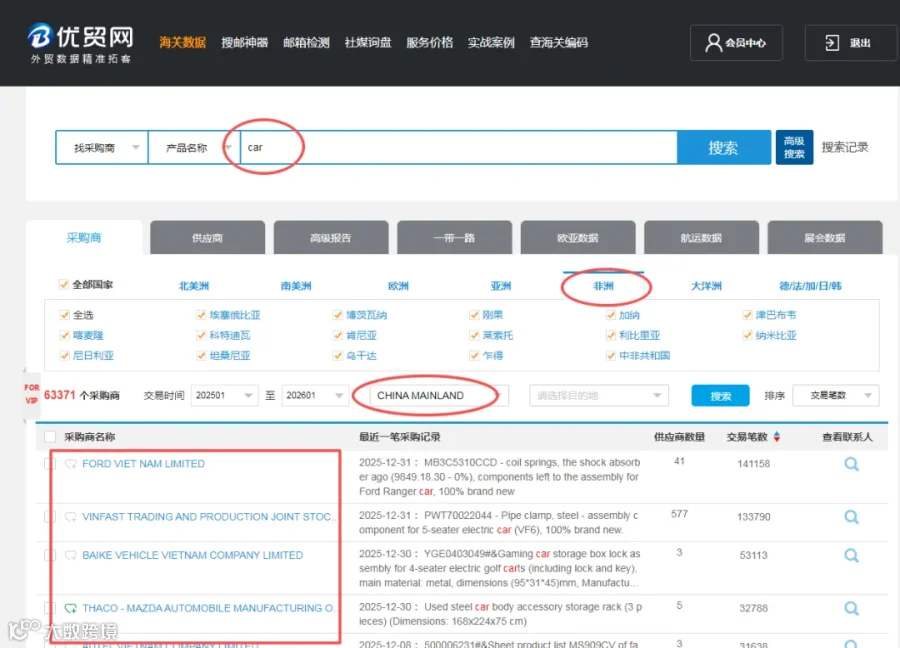Switch to the 供应商 tab
This screenshot has height=648, width=900.
tap(207, 238)
